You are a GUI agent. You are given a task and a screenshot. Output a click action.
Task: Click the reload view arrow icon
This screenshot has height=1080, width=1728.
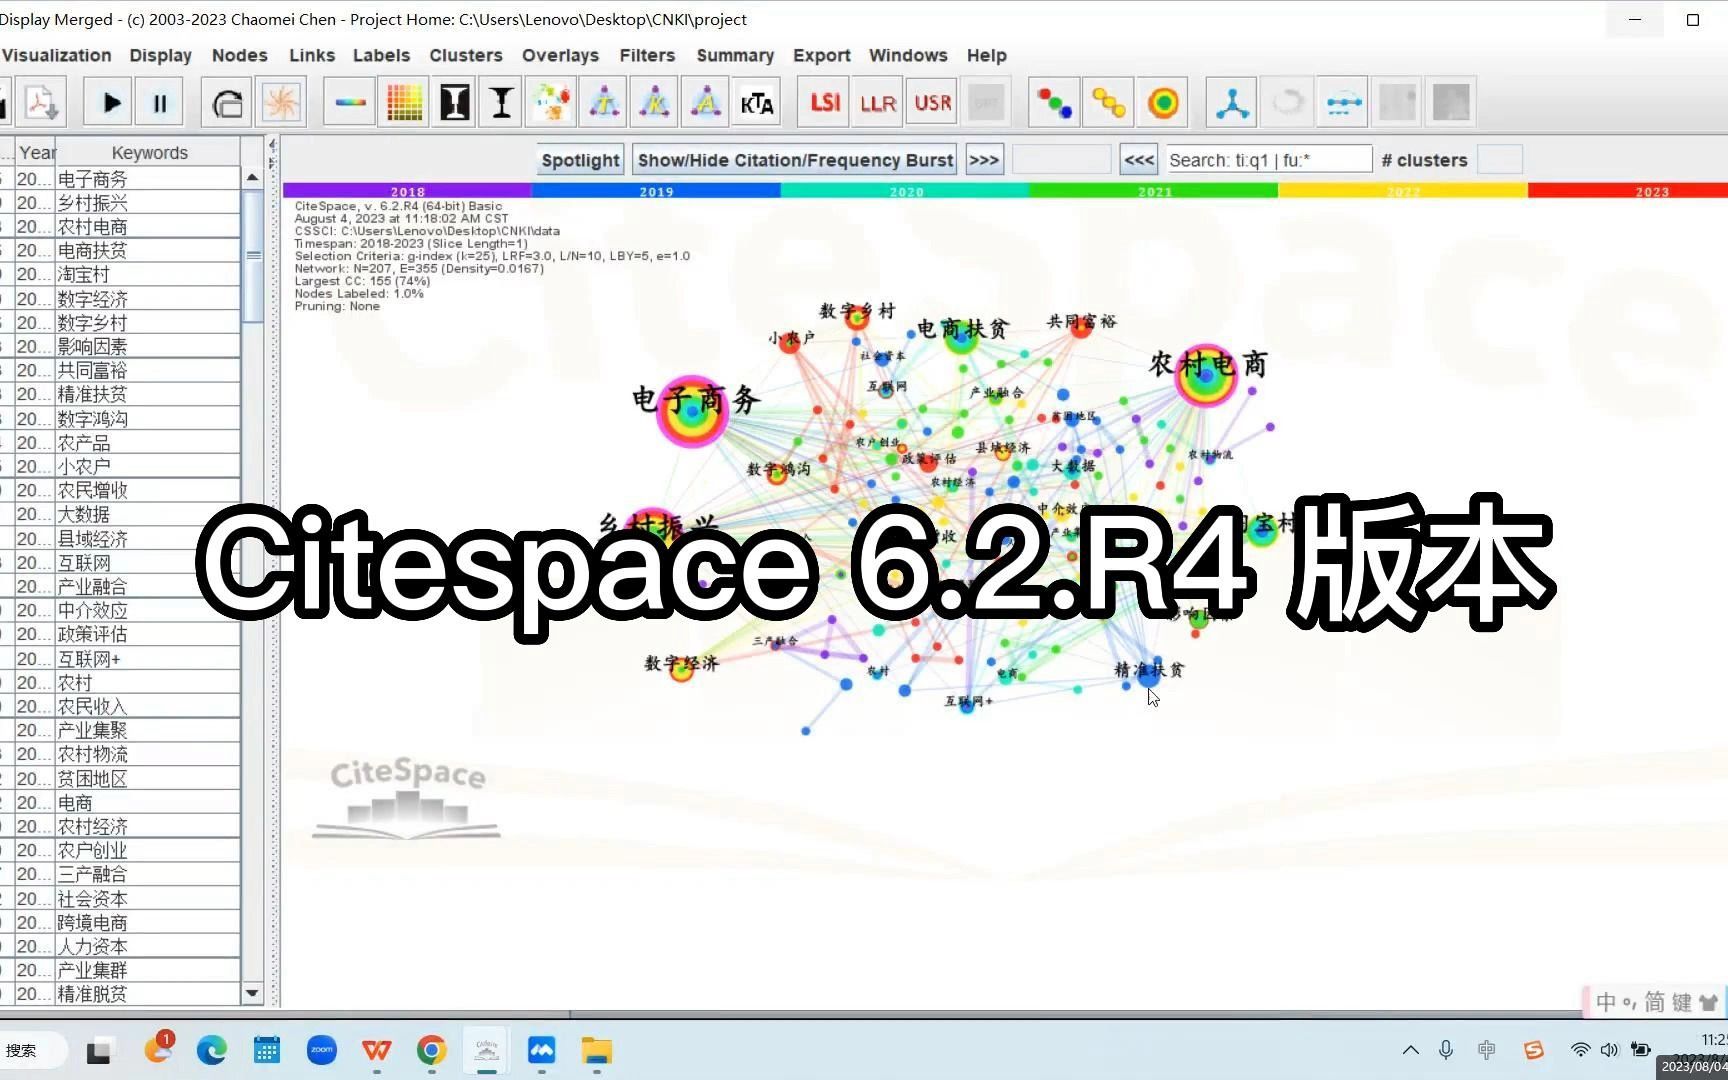[228, 102]
